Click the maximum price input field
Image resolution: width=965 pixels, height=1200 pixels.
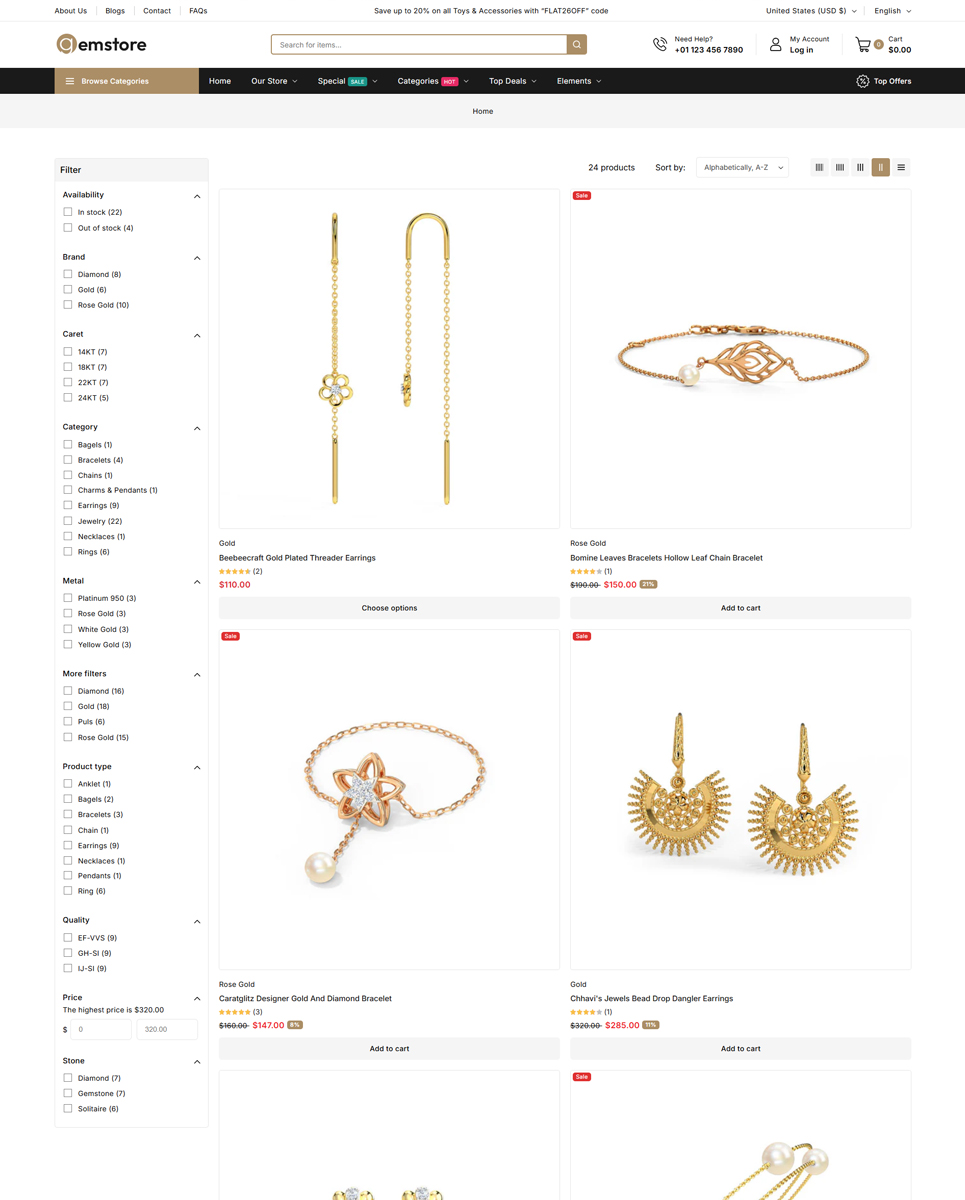pos(167,1029)
